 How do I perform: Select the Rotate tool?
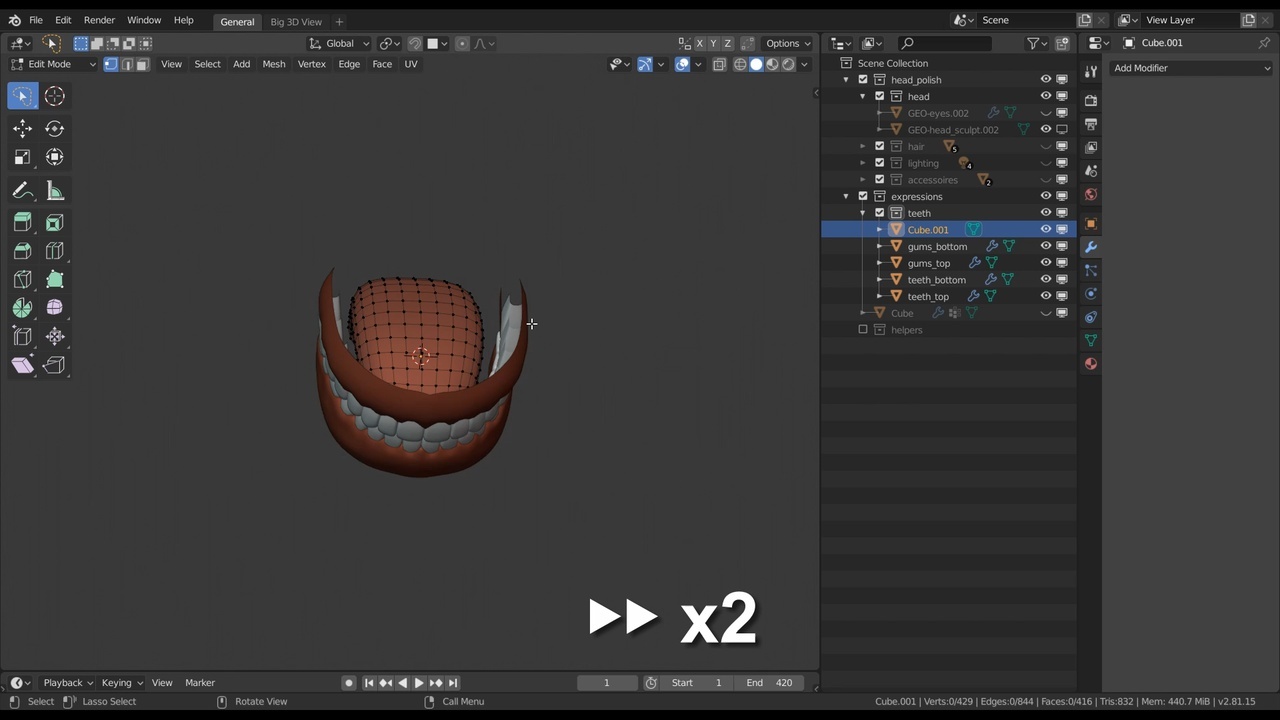(x=54, y=128)
